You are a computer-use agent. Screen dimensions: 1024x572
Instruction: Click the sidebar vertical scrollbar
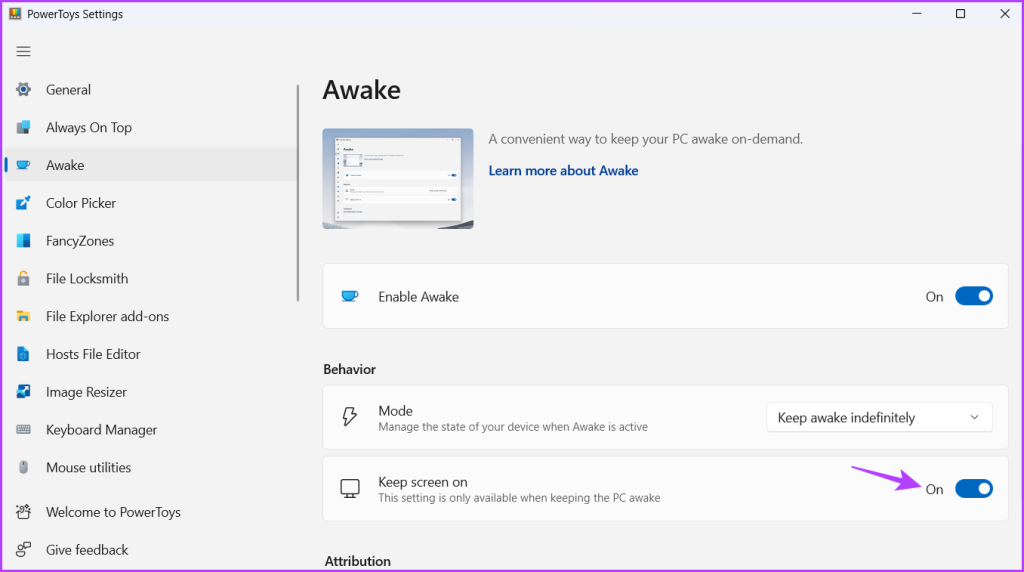[298, 193]
